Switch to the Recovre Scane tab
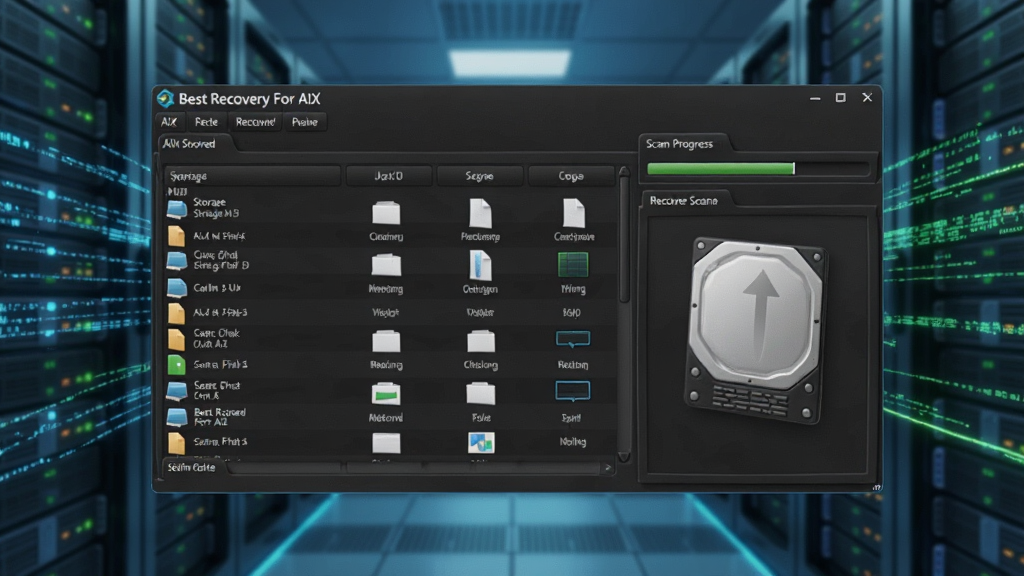This screenshot has height=576, width=1024. (x=684, y=200)
